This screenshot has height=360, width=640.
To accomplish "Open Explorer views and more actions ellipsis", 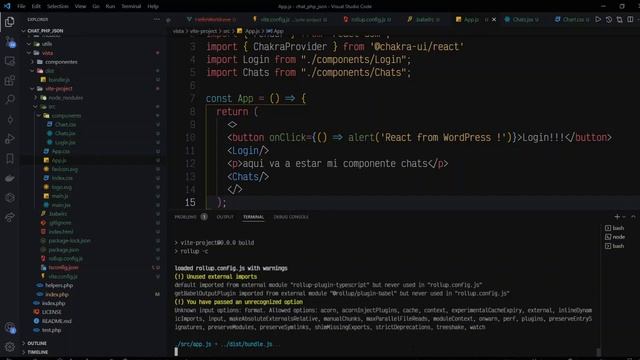I will coord(157,19).
